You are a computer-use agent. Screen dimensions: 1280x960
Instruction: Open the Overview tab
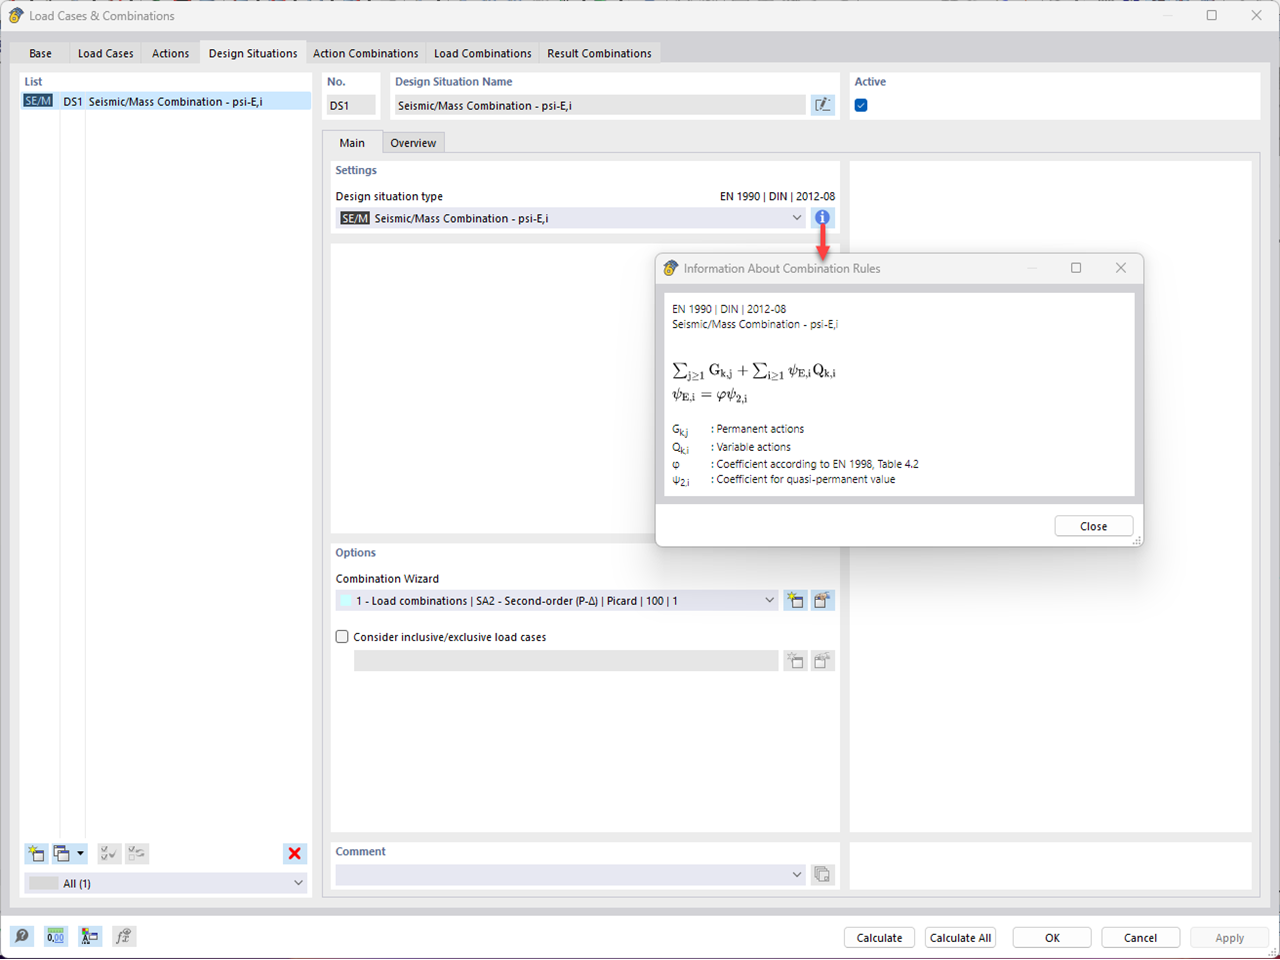(x=413, y=142)
